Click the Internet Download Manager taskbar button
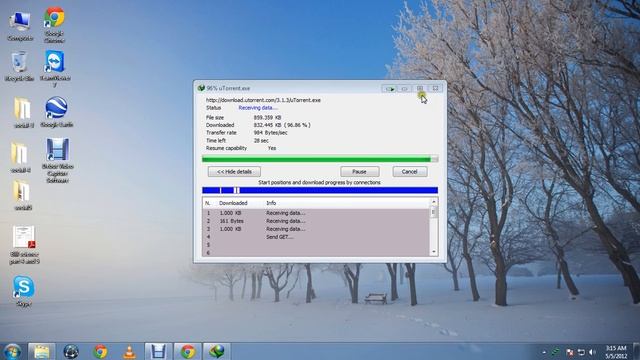The height and width of the screenshot is (360, 640). coord(217,351)
